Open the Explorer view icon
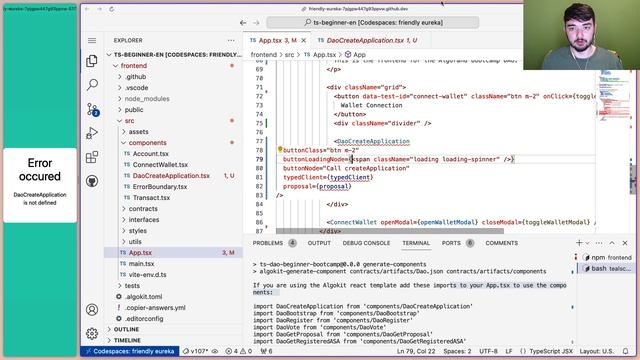The width and height of the screenshot is (640, 360). pyautogui.click(x=92, y=61)
